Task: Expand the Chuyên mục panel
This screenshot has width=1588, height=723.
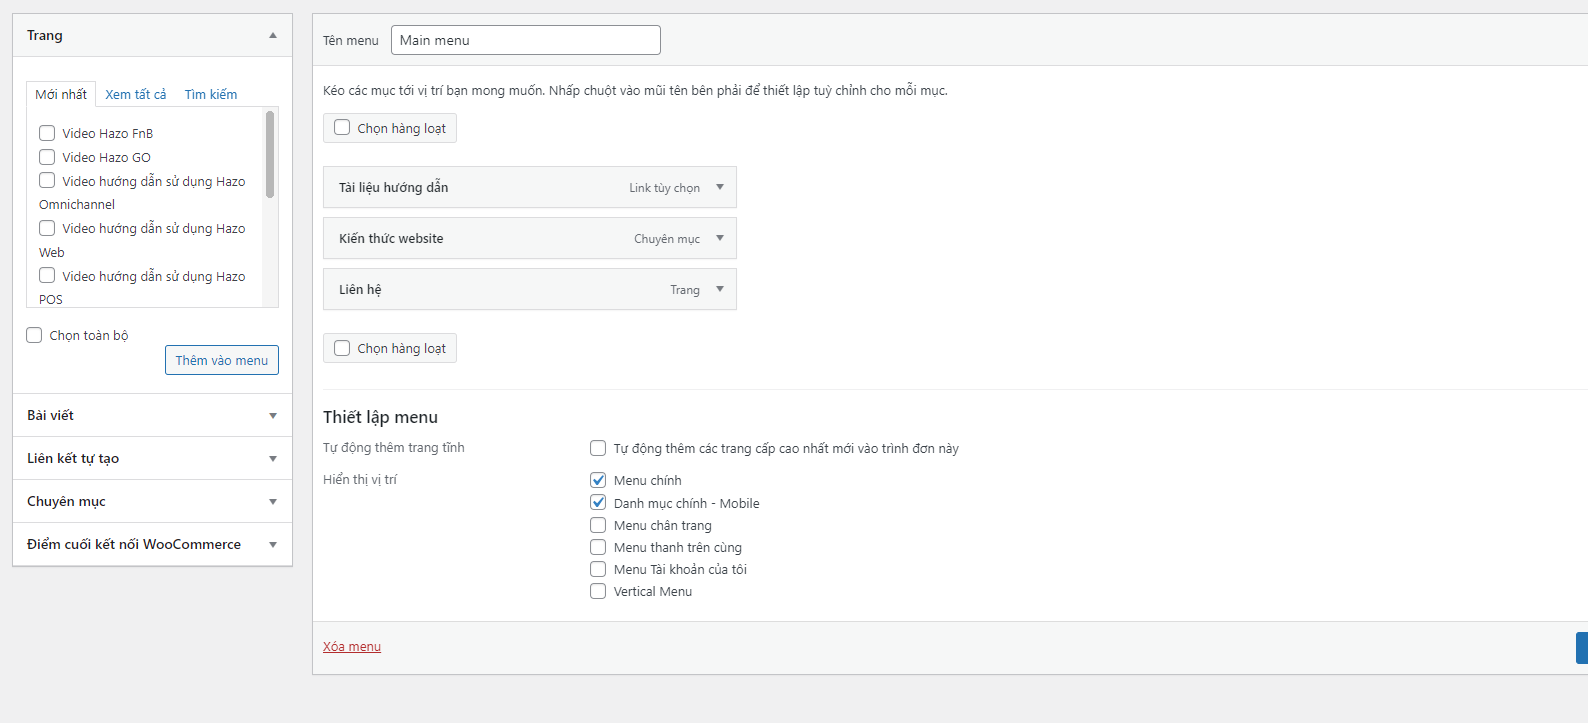Action: (273, 502)
